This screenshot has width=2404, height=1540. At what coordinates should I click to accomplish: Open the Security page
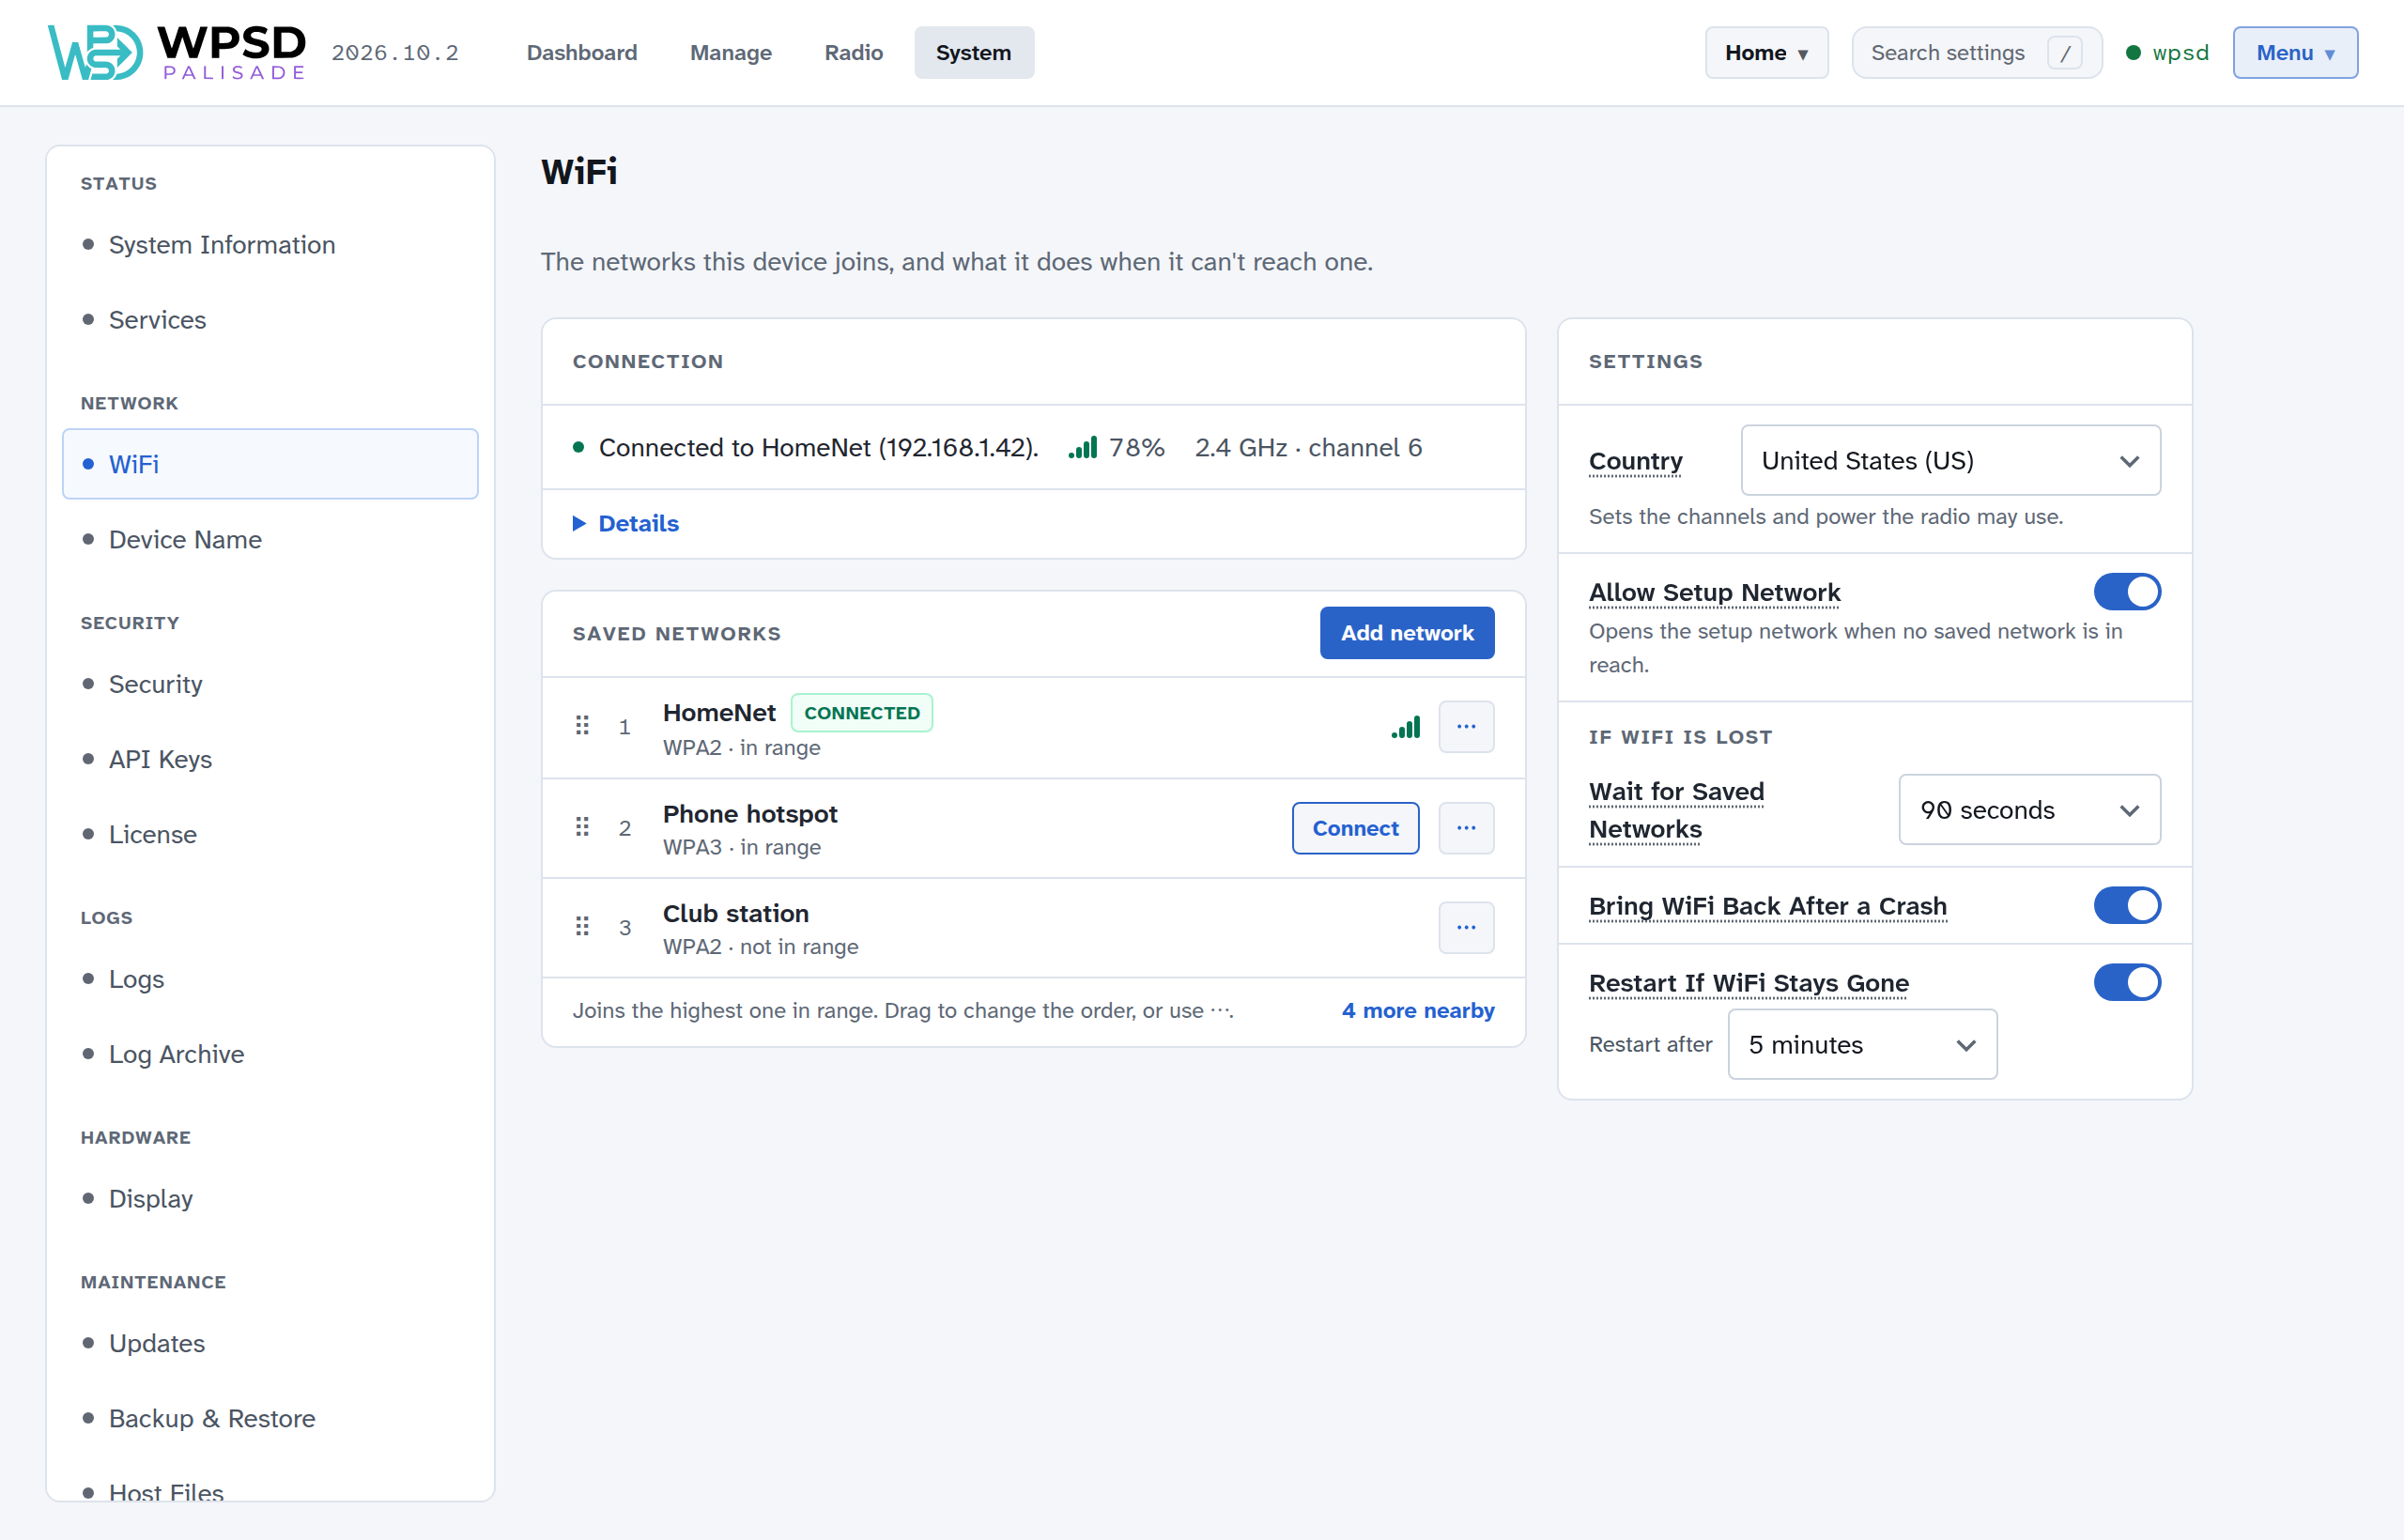pos(270,684)
